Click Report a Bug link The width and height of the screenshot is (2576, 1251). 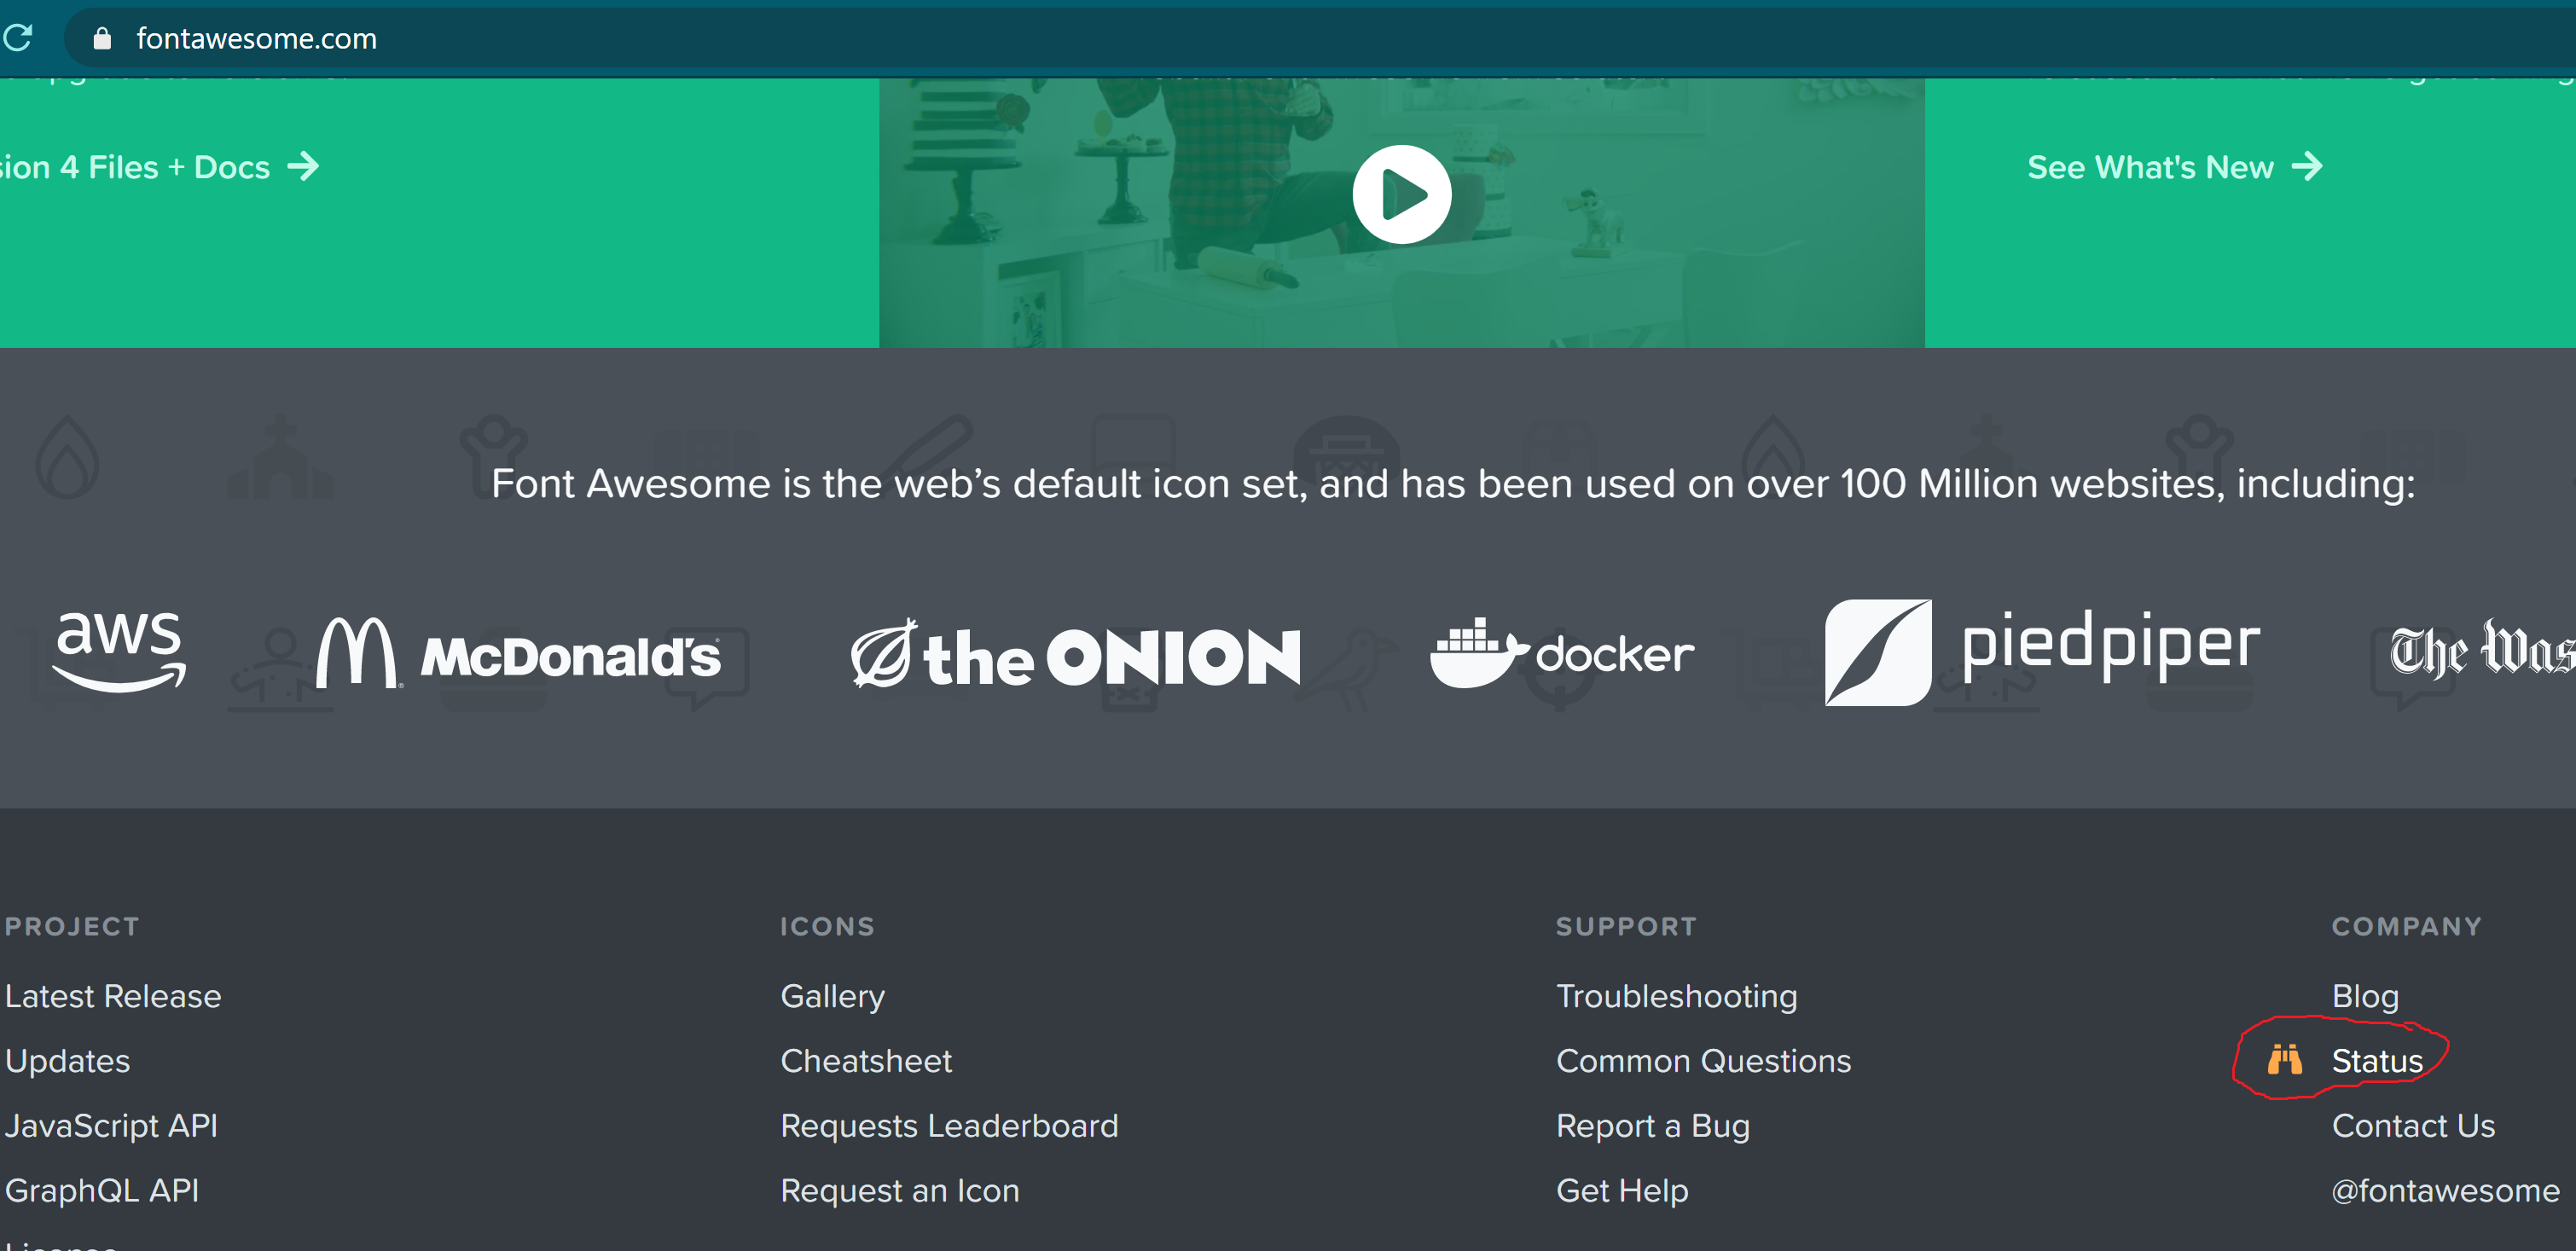pyautogui.click(x=1652, y=1126)
